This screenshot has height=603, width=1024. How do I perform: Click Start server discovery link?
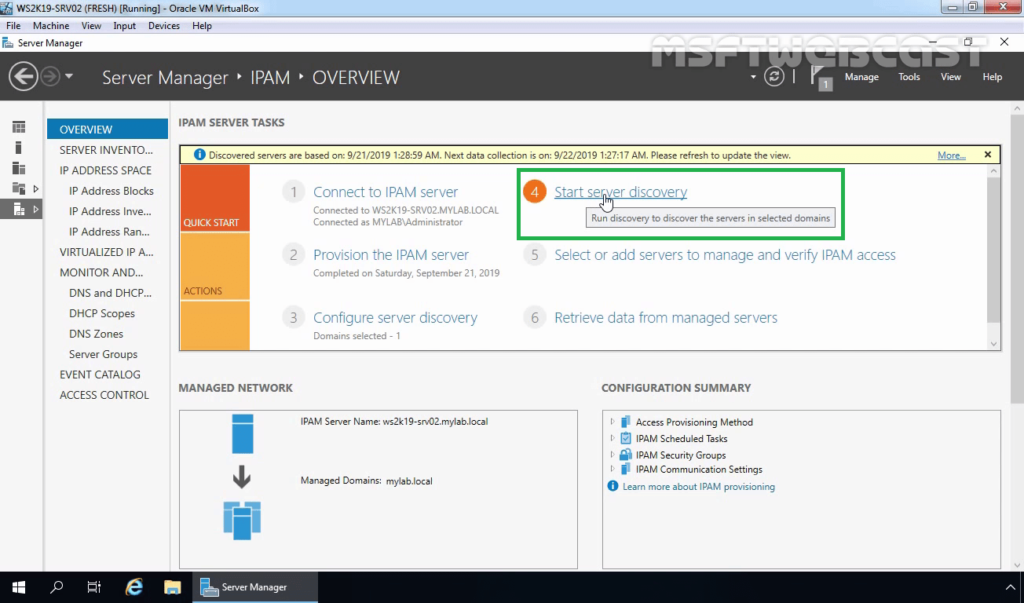click(620, 192)
